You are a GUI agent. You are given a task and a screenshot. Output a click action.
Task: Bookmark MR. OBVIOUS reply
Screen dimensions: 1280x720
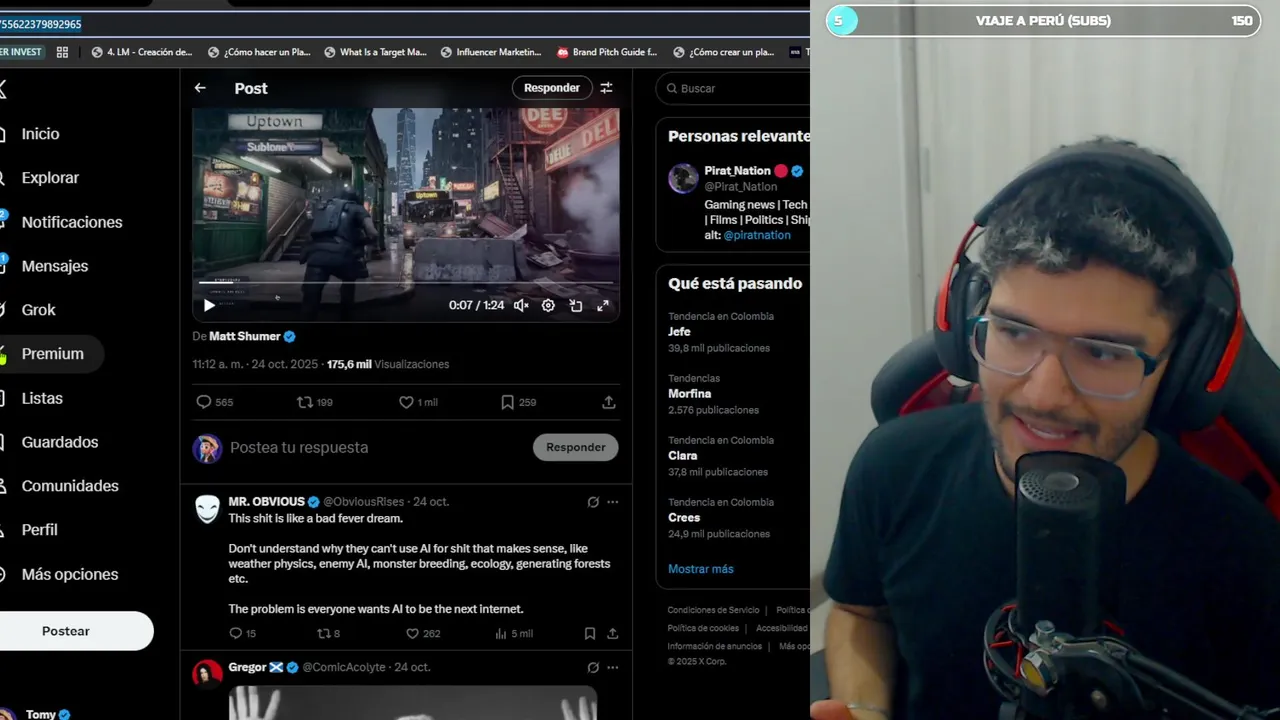tap(590, 633)
